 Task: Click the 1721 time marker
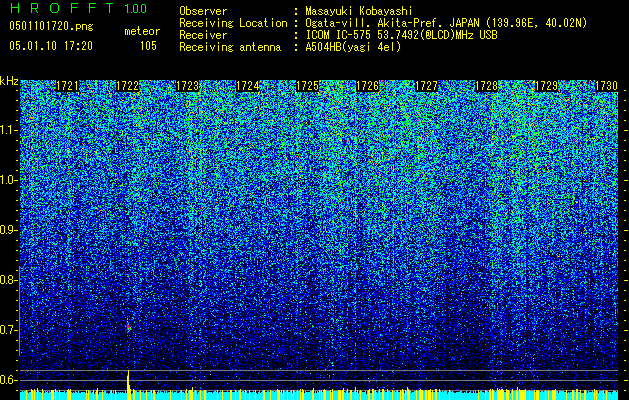[x=67, y=86]
